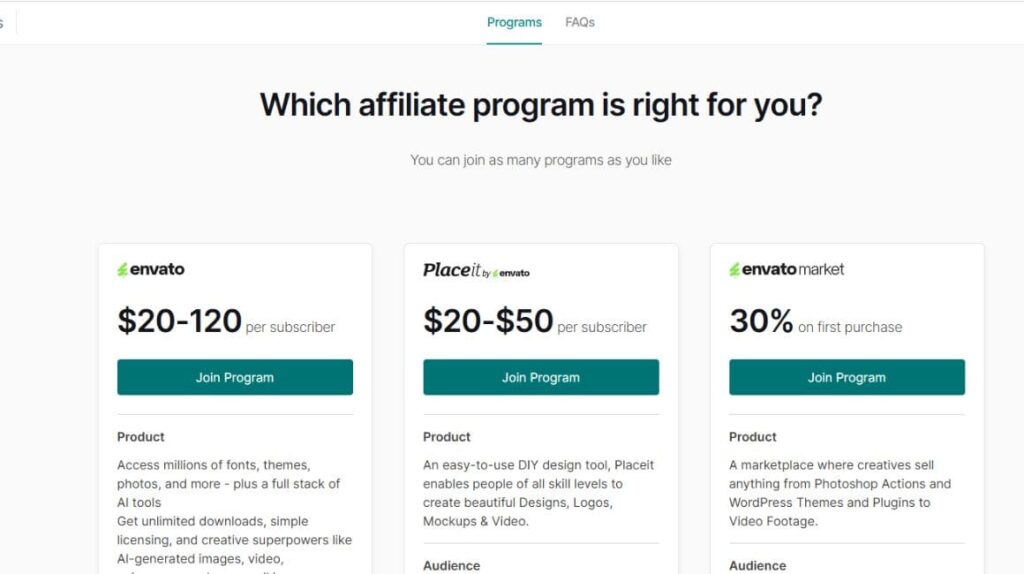
Task: Click Audience heading in Placeit card
Action: (x=452, y=565)
